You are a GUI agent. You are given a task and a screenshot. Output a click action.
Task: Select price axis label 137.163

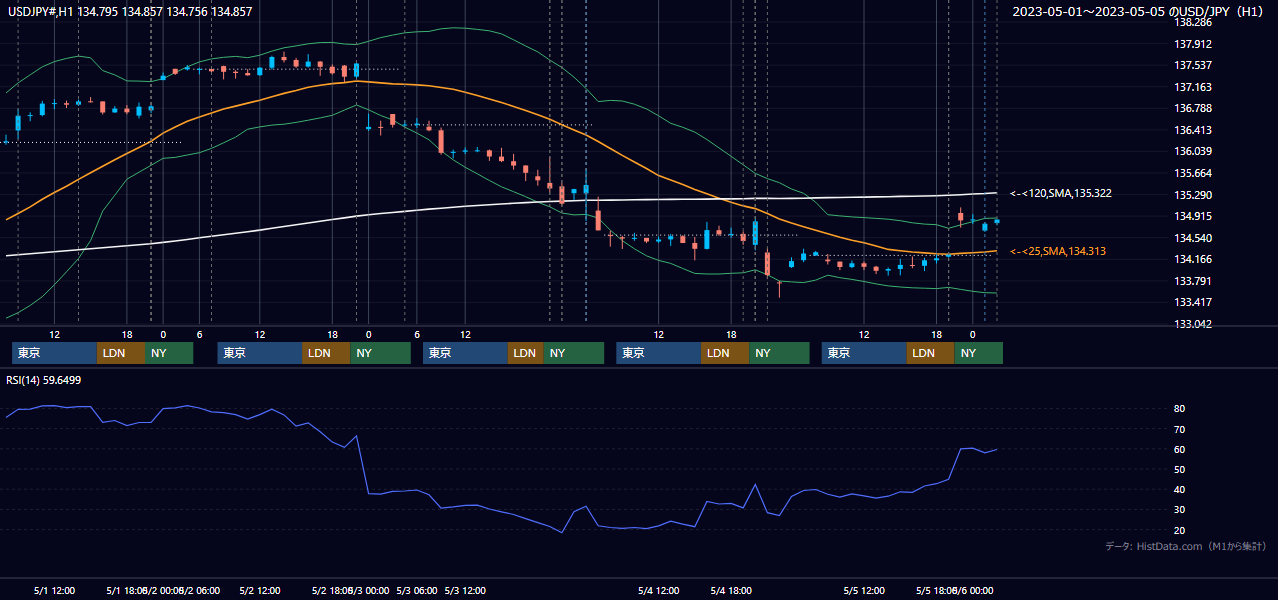click(1193, 87)
